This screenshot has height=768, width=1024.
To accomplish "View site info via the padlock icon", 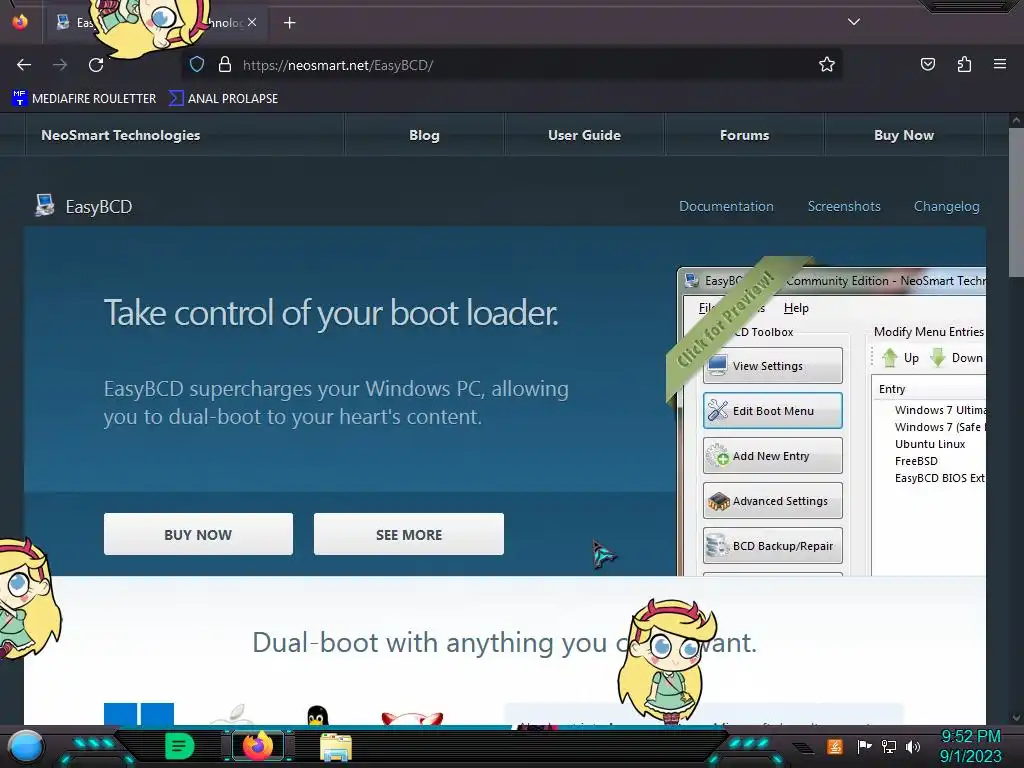I will pyautogui.click(x=225, y=64).
